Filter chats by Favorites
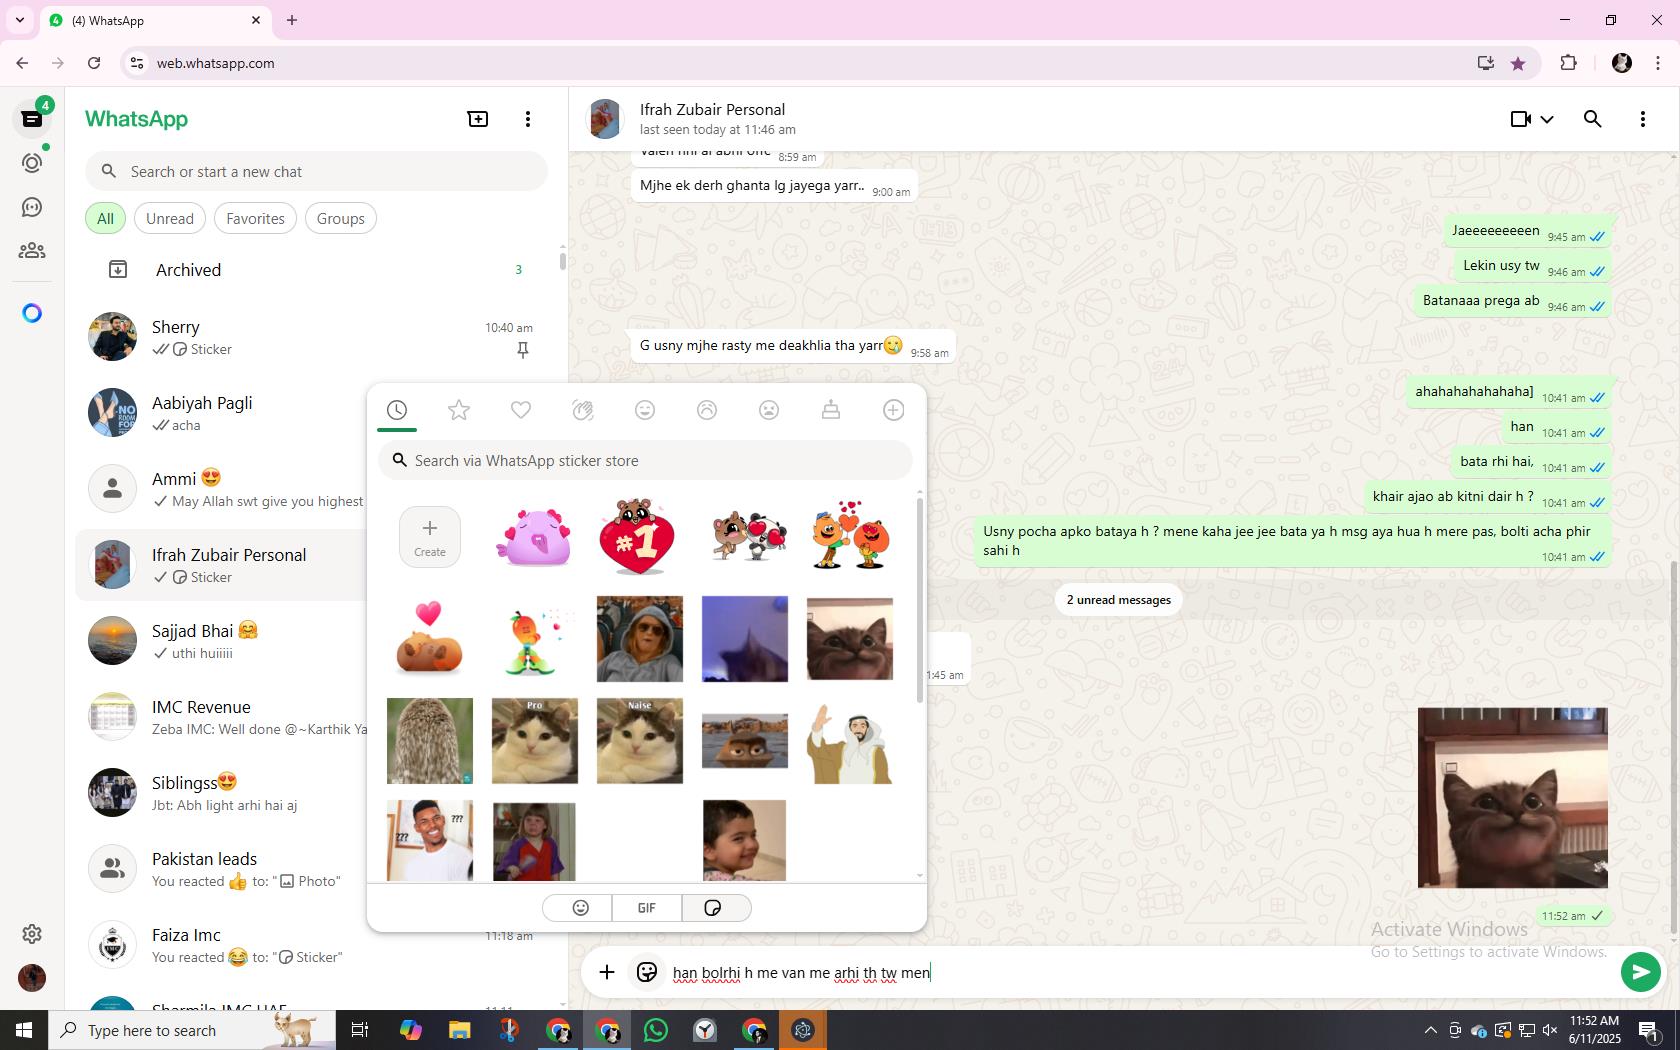 [x=255, y=219]
